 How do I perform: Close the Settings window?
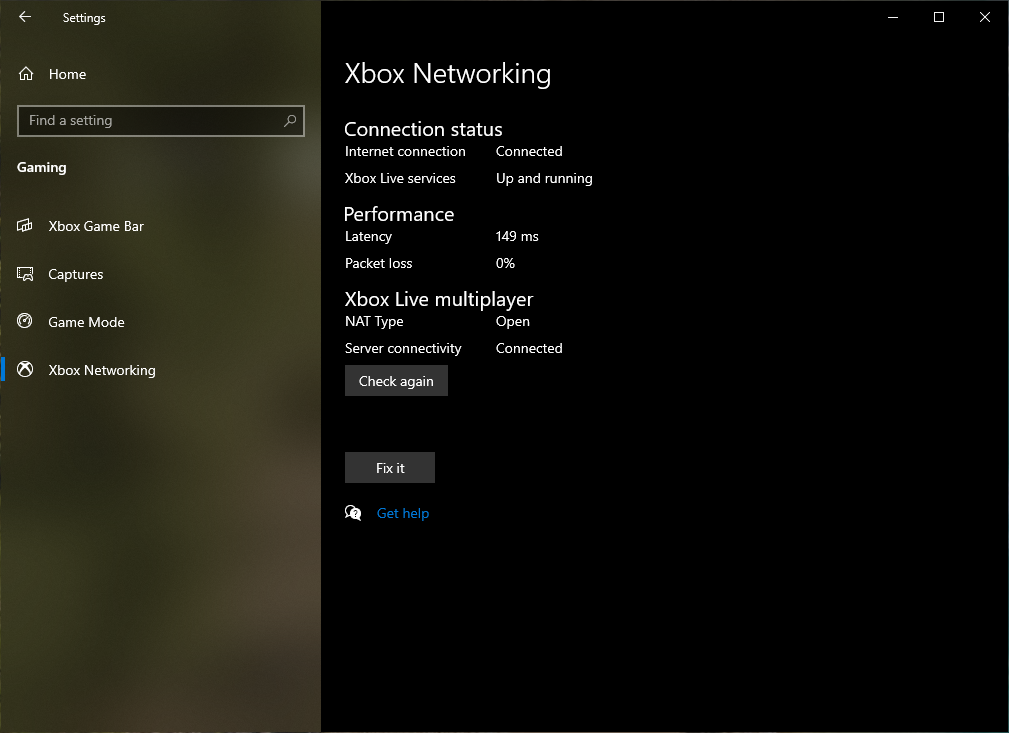pyautogui.click(x=985, y=17)
